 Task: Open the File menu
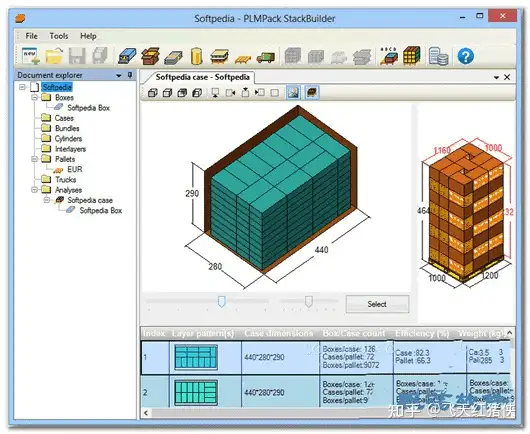(31, 36)
